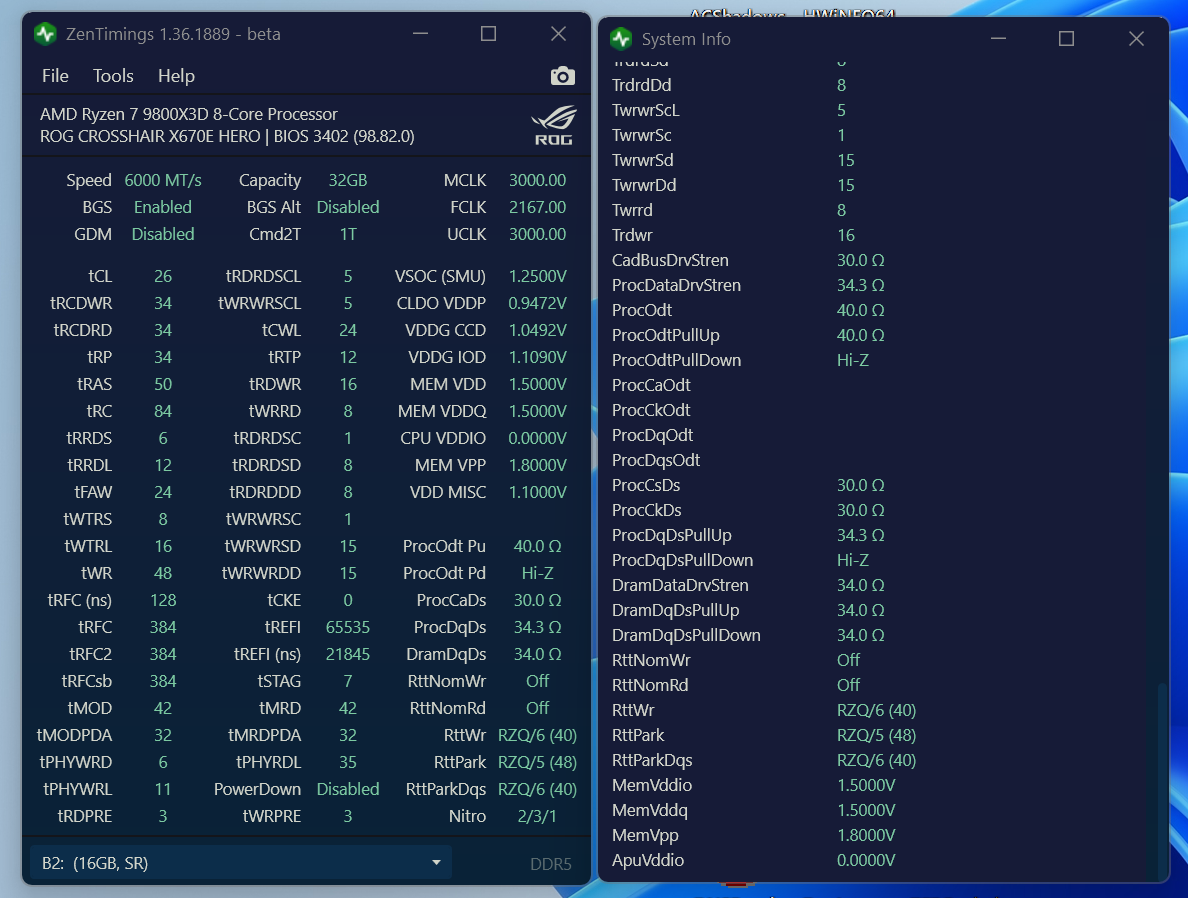Viewport: 1188px width, 898px height.
Task: Click the VSOC (SMU) 1.2500V reading
Action: (537, 277)
